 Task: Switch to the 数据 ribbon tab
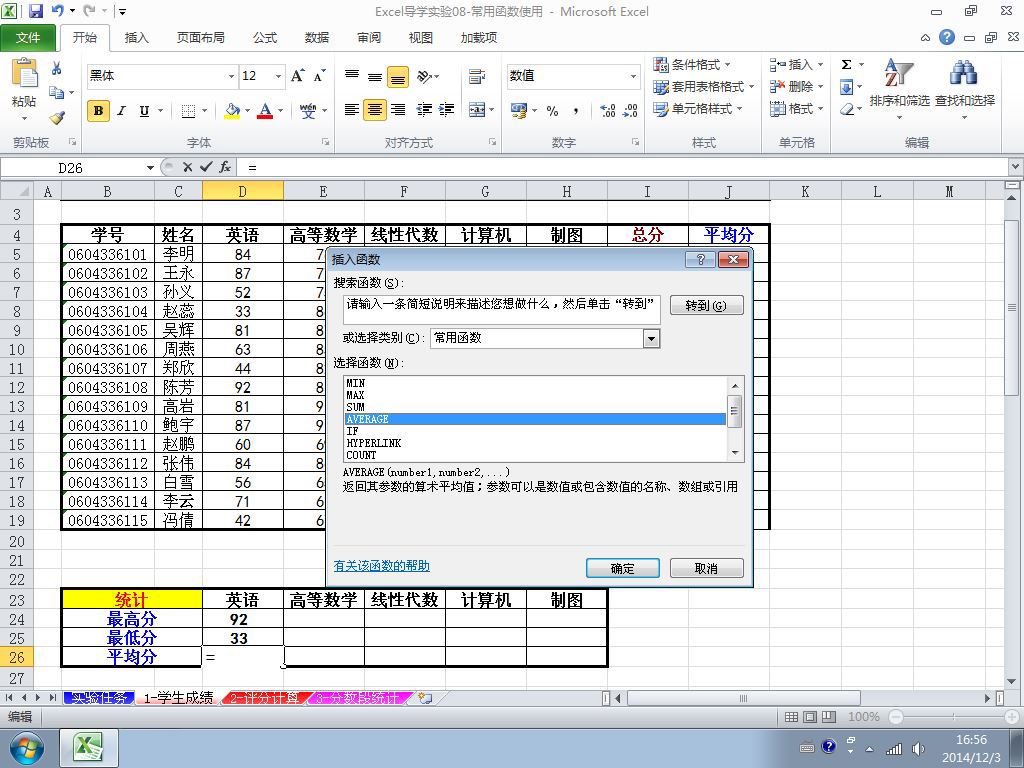[317, 38]
